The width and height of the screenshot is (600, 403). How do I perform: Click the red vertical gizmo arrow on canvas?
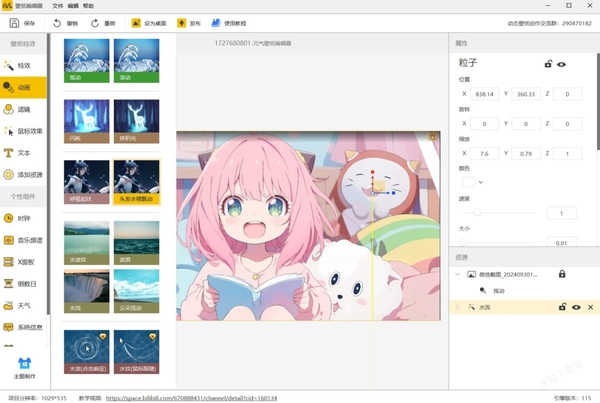tap(372, 180)
